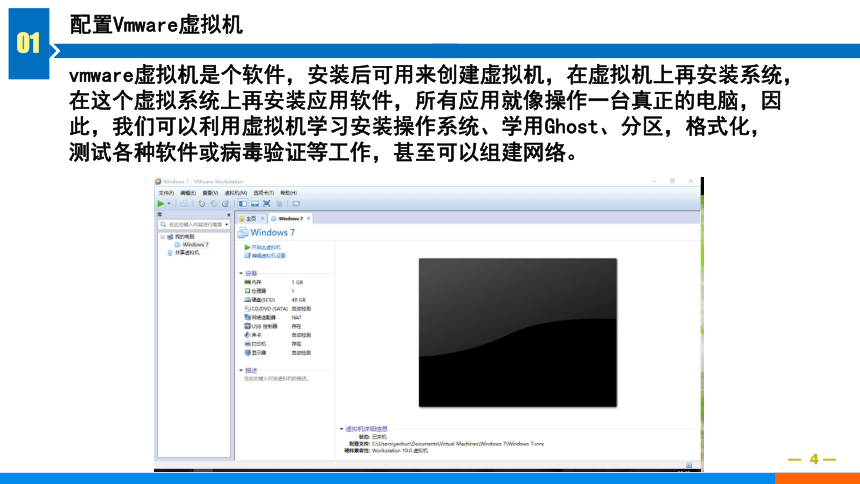Collapse the 设备 section
Viewport: 860px width, 484px height.
click(241, 273)
